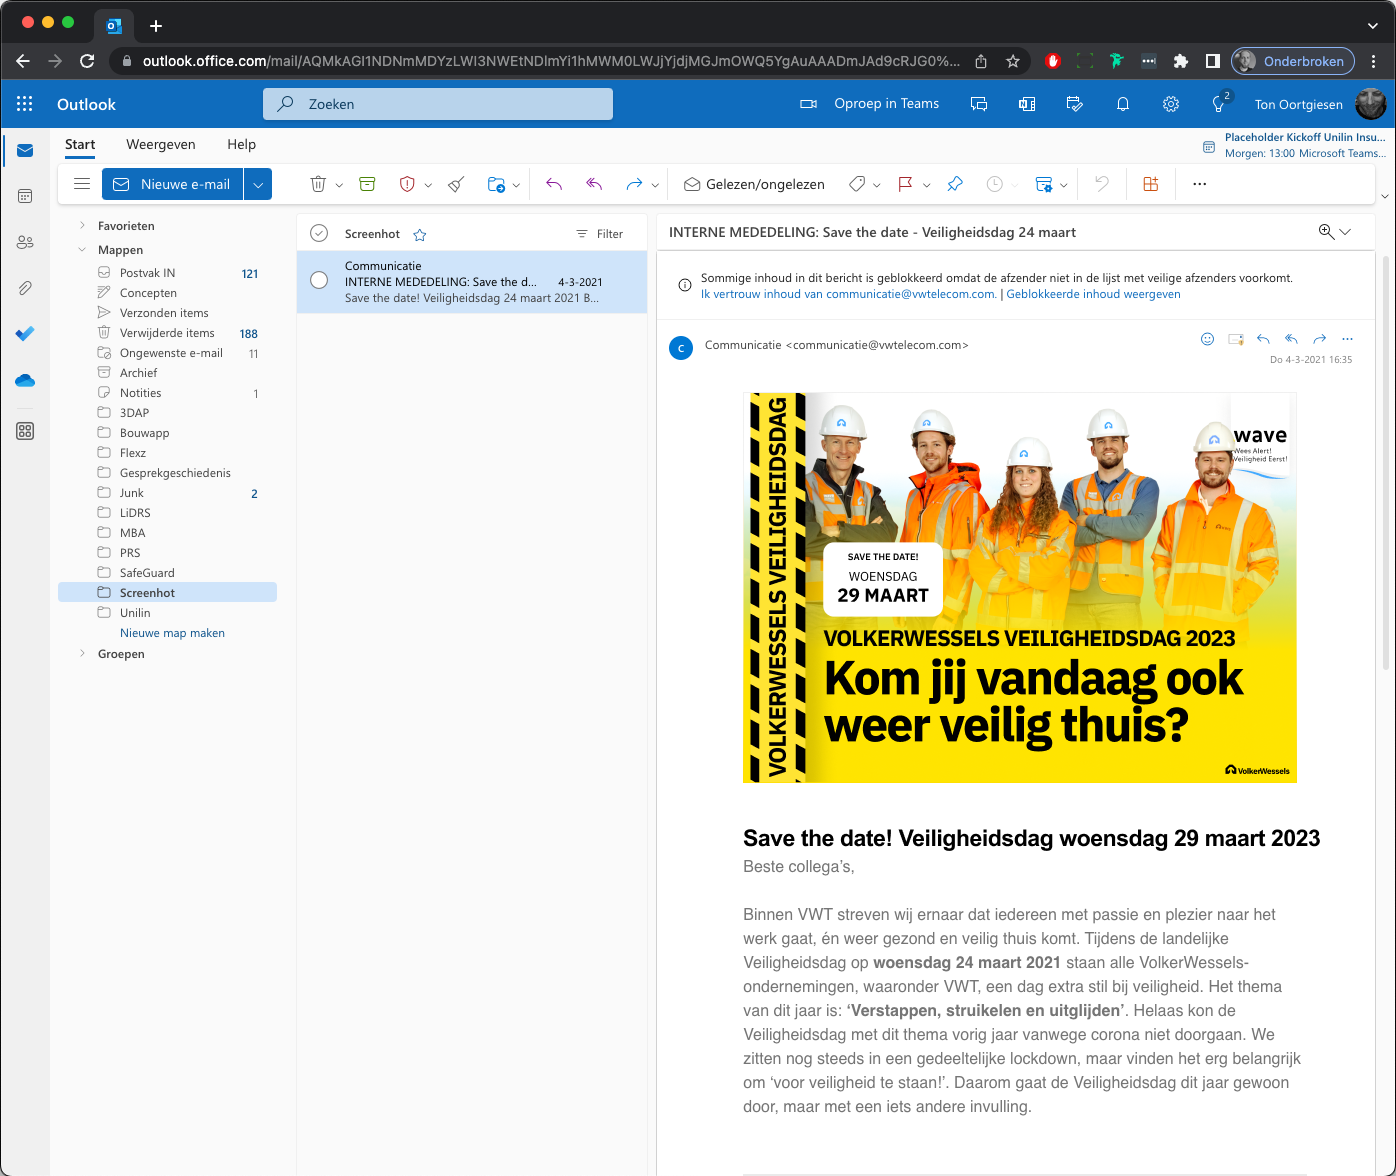Toggle favorite star for Screenhot folder
This screenshot has width=1396, height=1176.
[420, 235]
